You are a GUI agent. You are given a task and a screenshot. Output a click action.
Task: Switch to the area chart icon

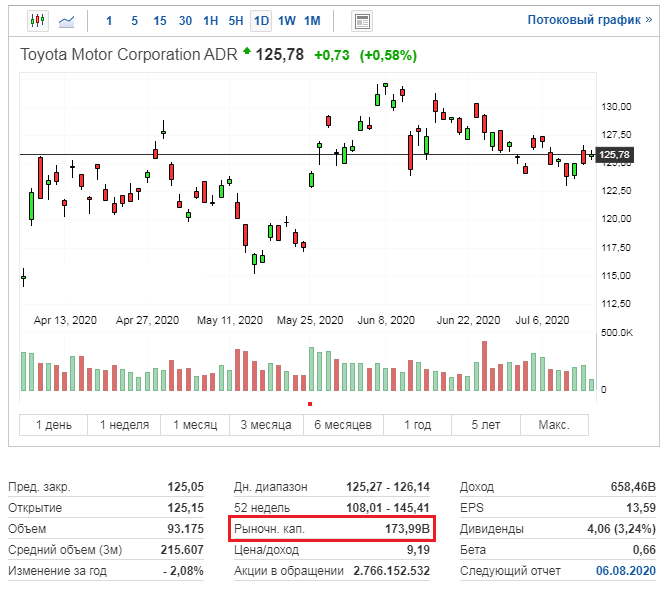[67, 20]
